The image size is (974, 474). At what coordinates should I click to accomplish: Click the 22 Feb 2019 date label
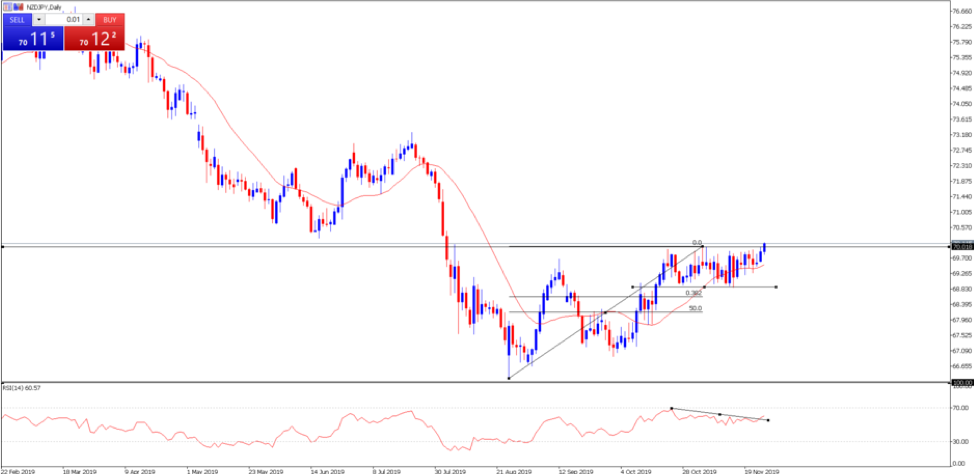click(x=17, y=470)
